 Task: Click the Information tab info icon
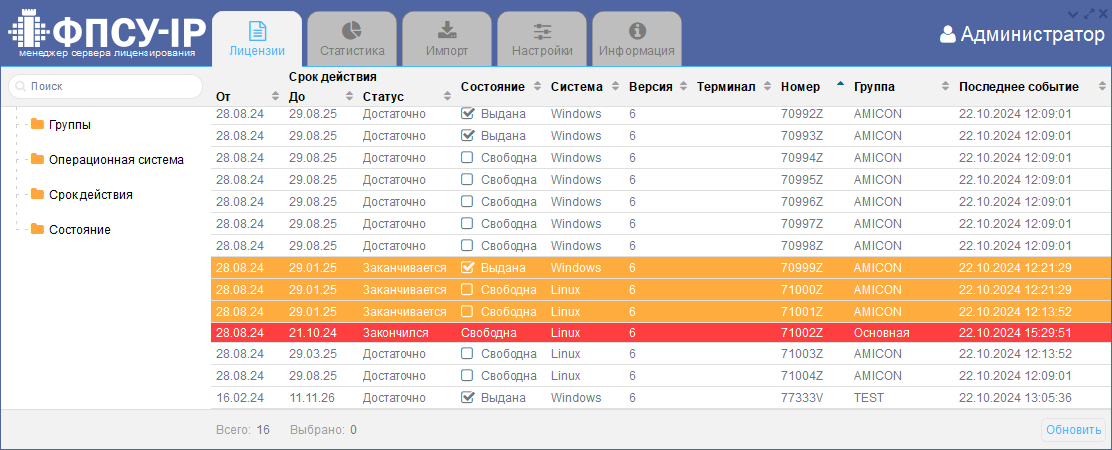point(637,31)
